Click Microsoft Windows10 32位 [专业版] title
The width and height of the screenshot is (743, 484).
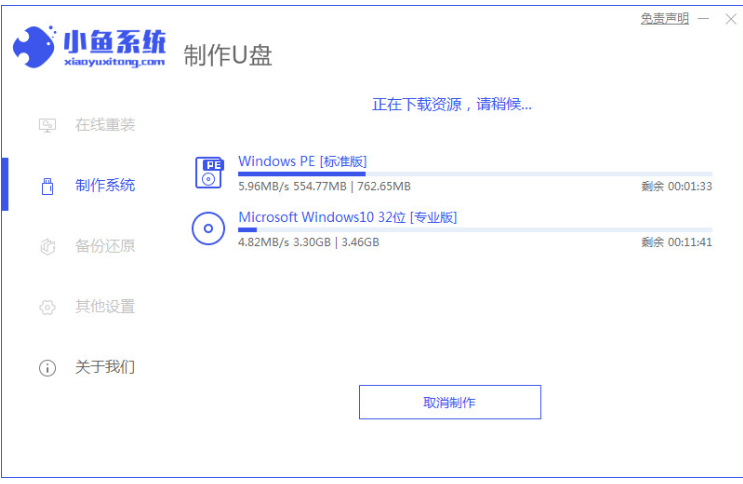click(x=347, y=218)
